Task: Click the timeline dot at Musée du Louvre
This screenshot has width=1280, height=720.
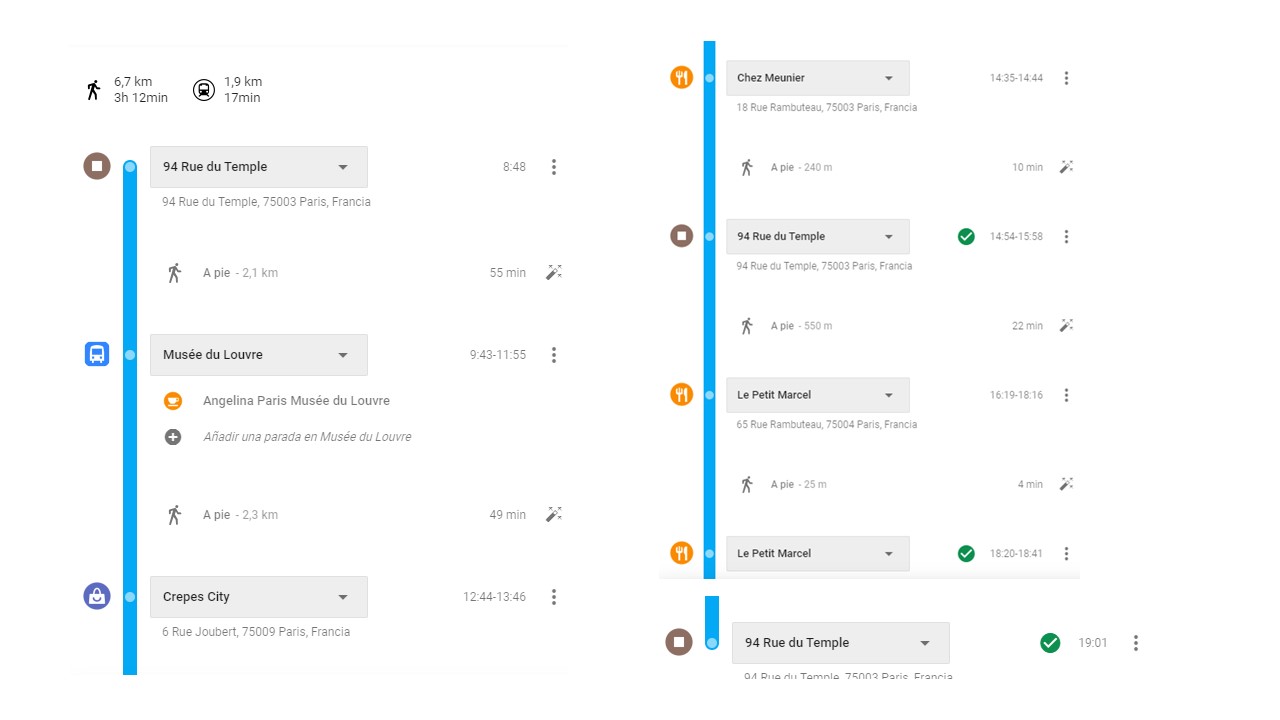Action: pos(130,355)
